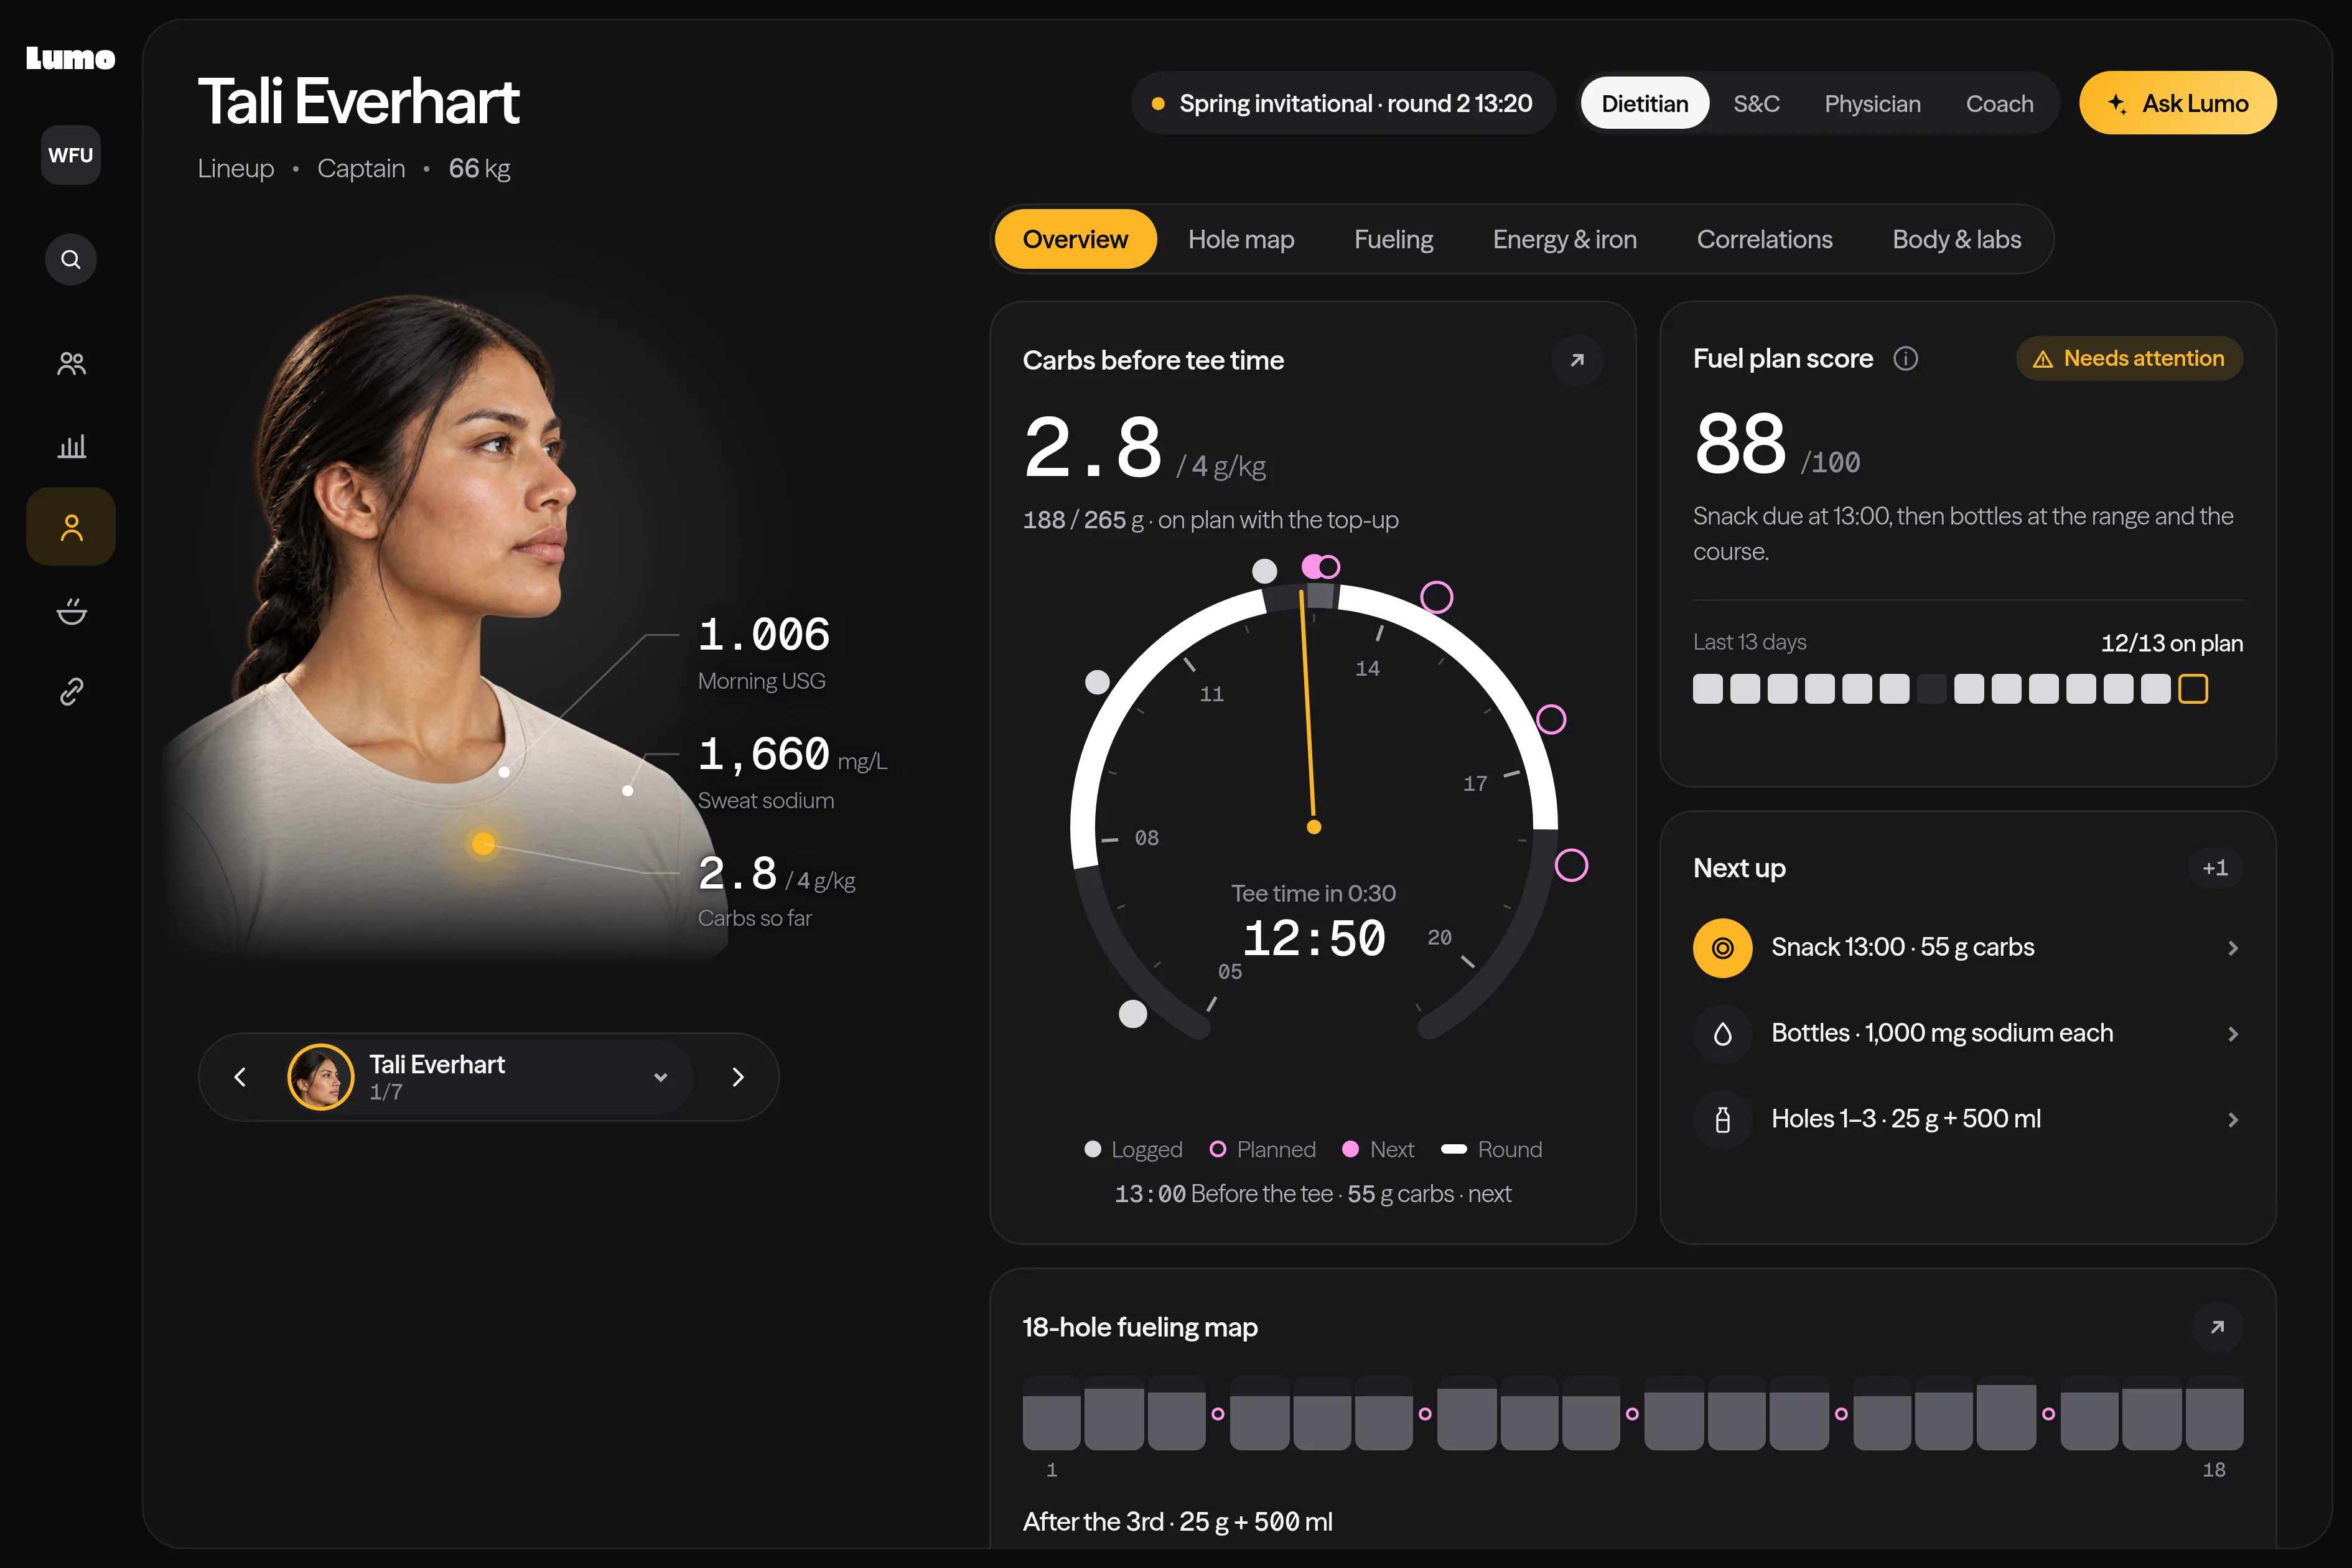Click the yellow Carbs so far body marker

point(483,843)
